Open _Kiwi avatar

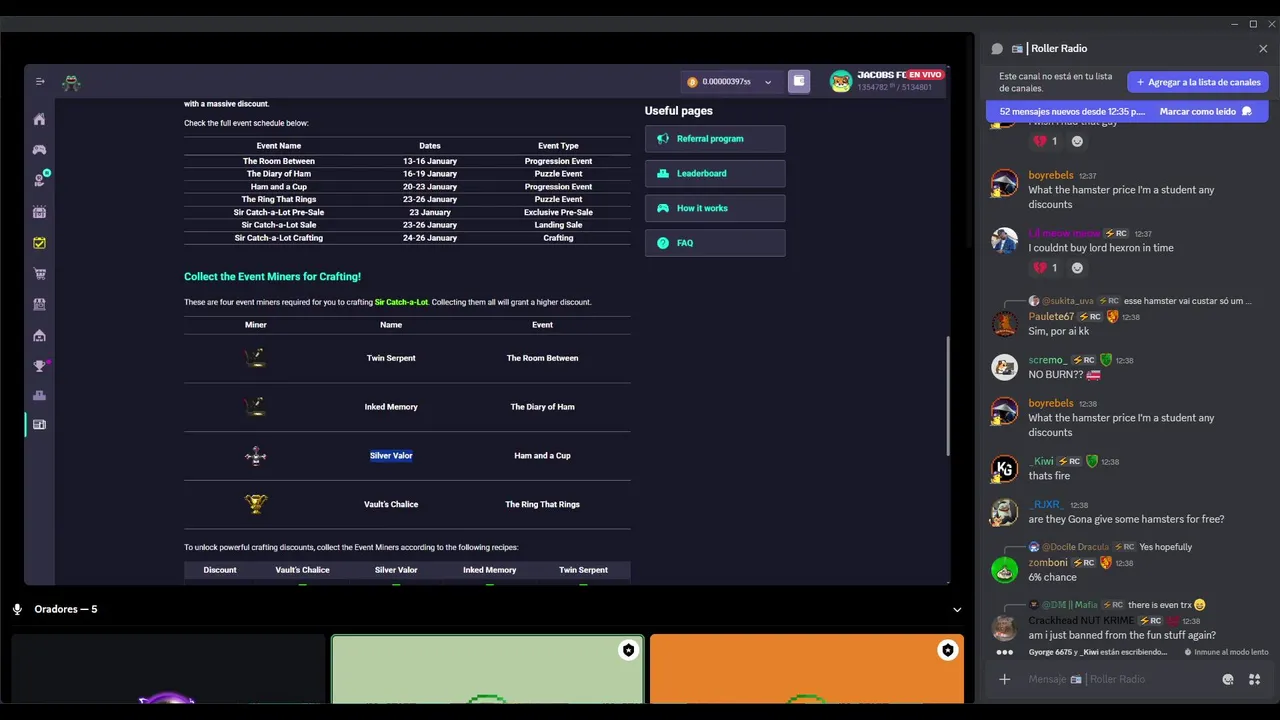(x=1004, y=469)
